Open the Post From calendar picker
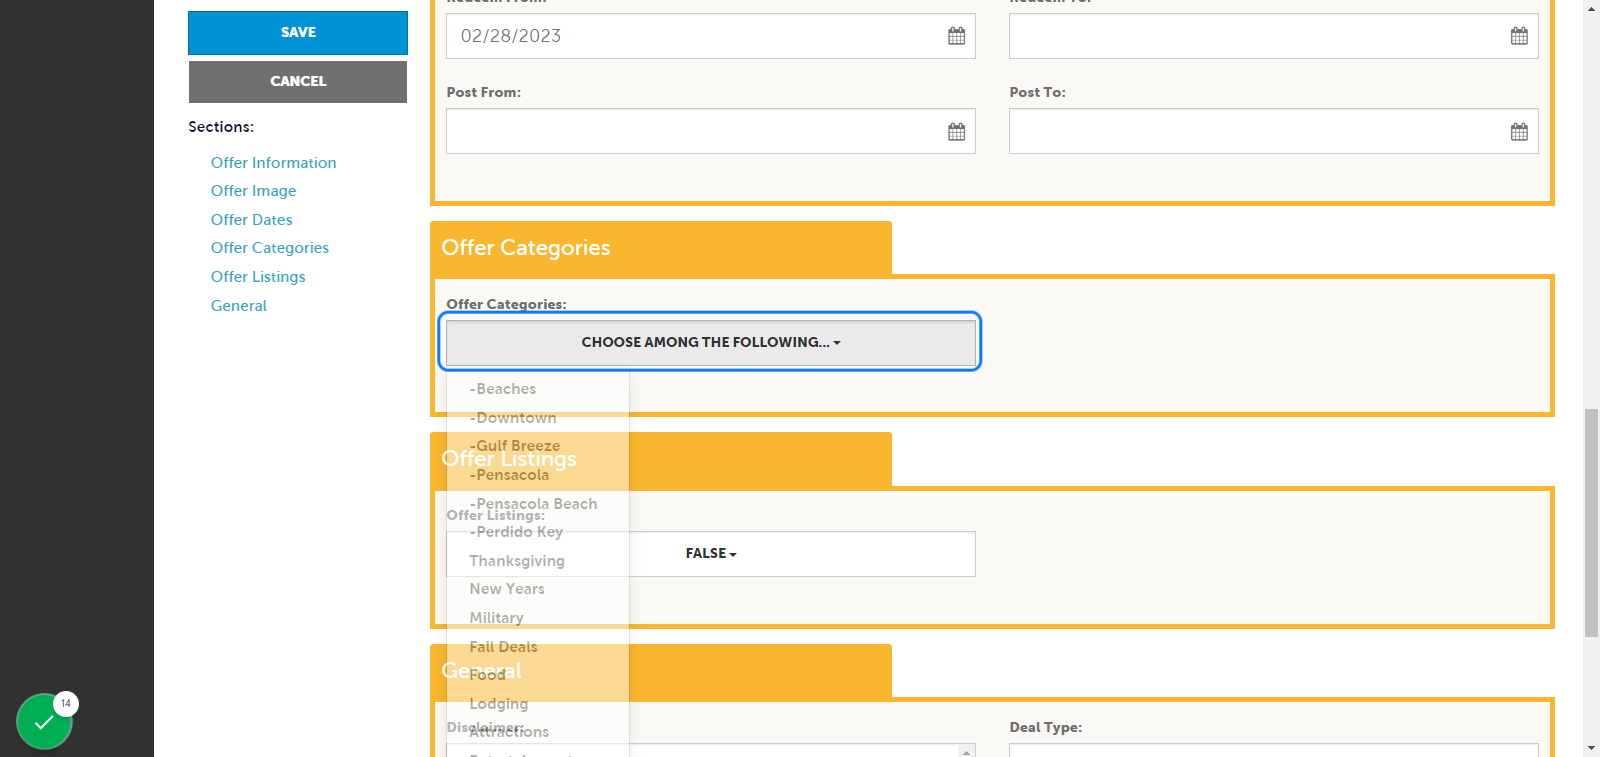Screen dimensions: 1600x757 pyautogui.click(x=957, y=132)
